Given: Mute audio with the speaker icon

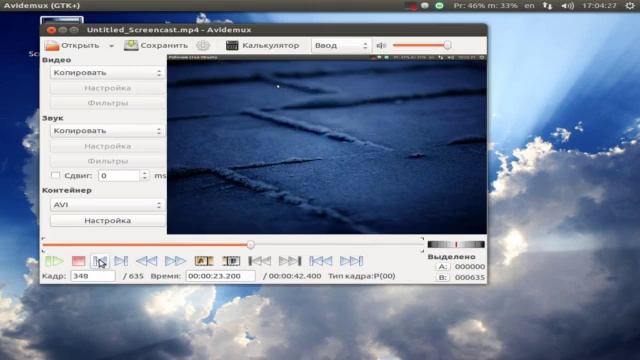Looking at the screenshot, I should (381, 45).
